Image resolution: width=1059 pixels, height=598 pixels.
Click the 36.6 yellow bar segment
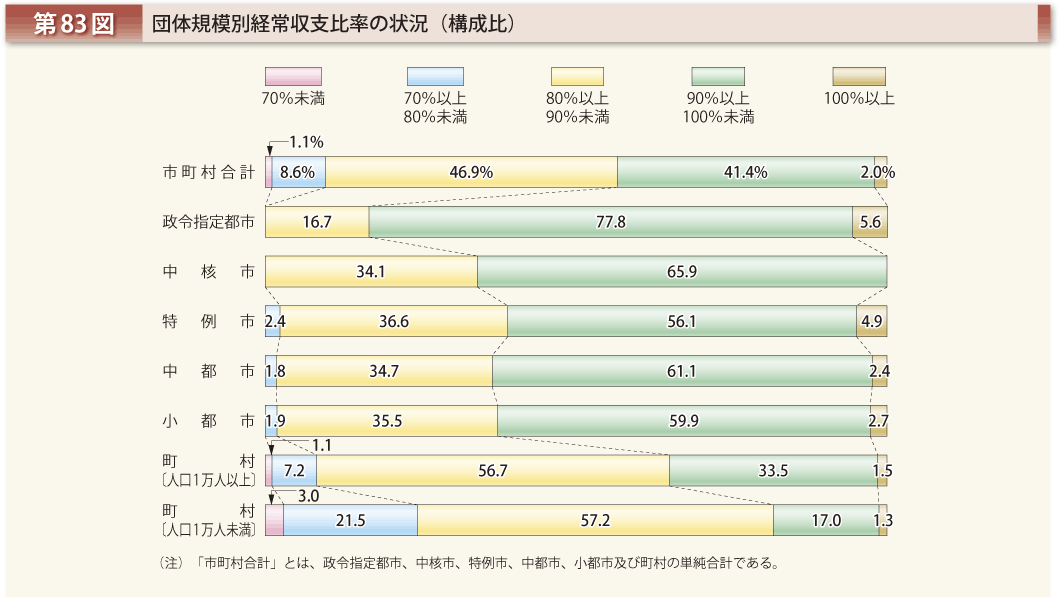tap(394, 321)
